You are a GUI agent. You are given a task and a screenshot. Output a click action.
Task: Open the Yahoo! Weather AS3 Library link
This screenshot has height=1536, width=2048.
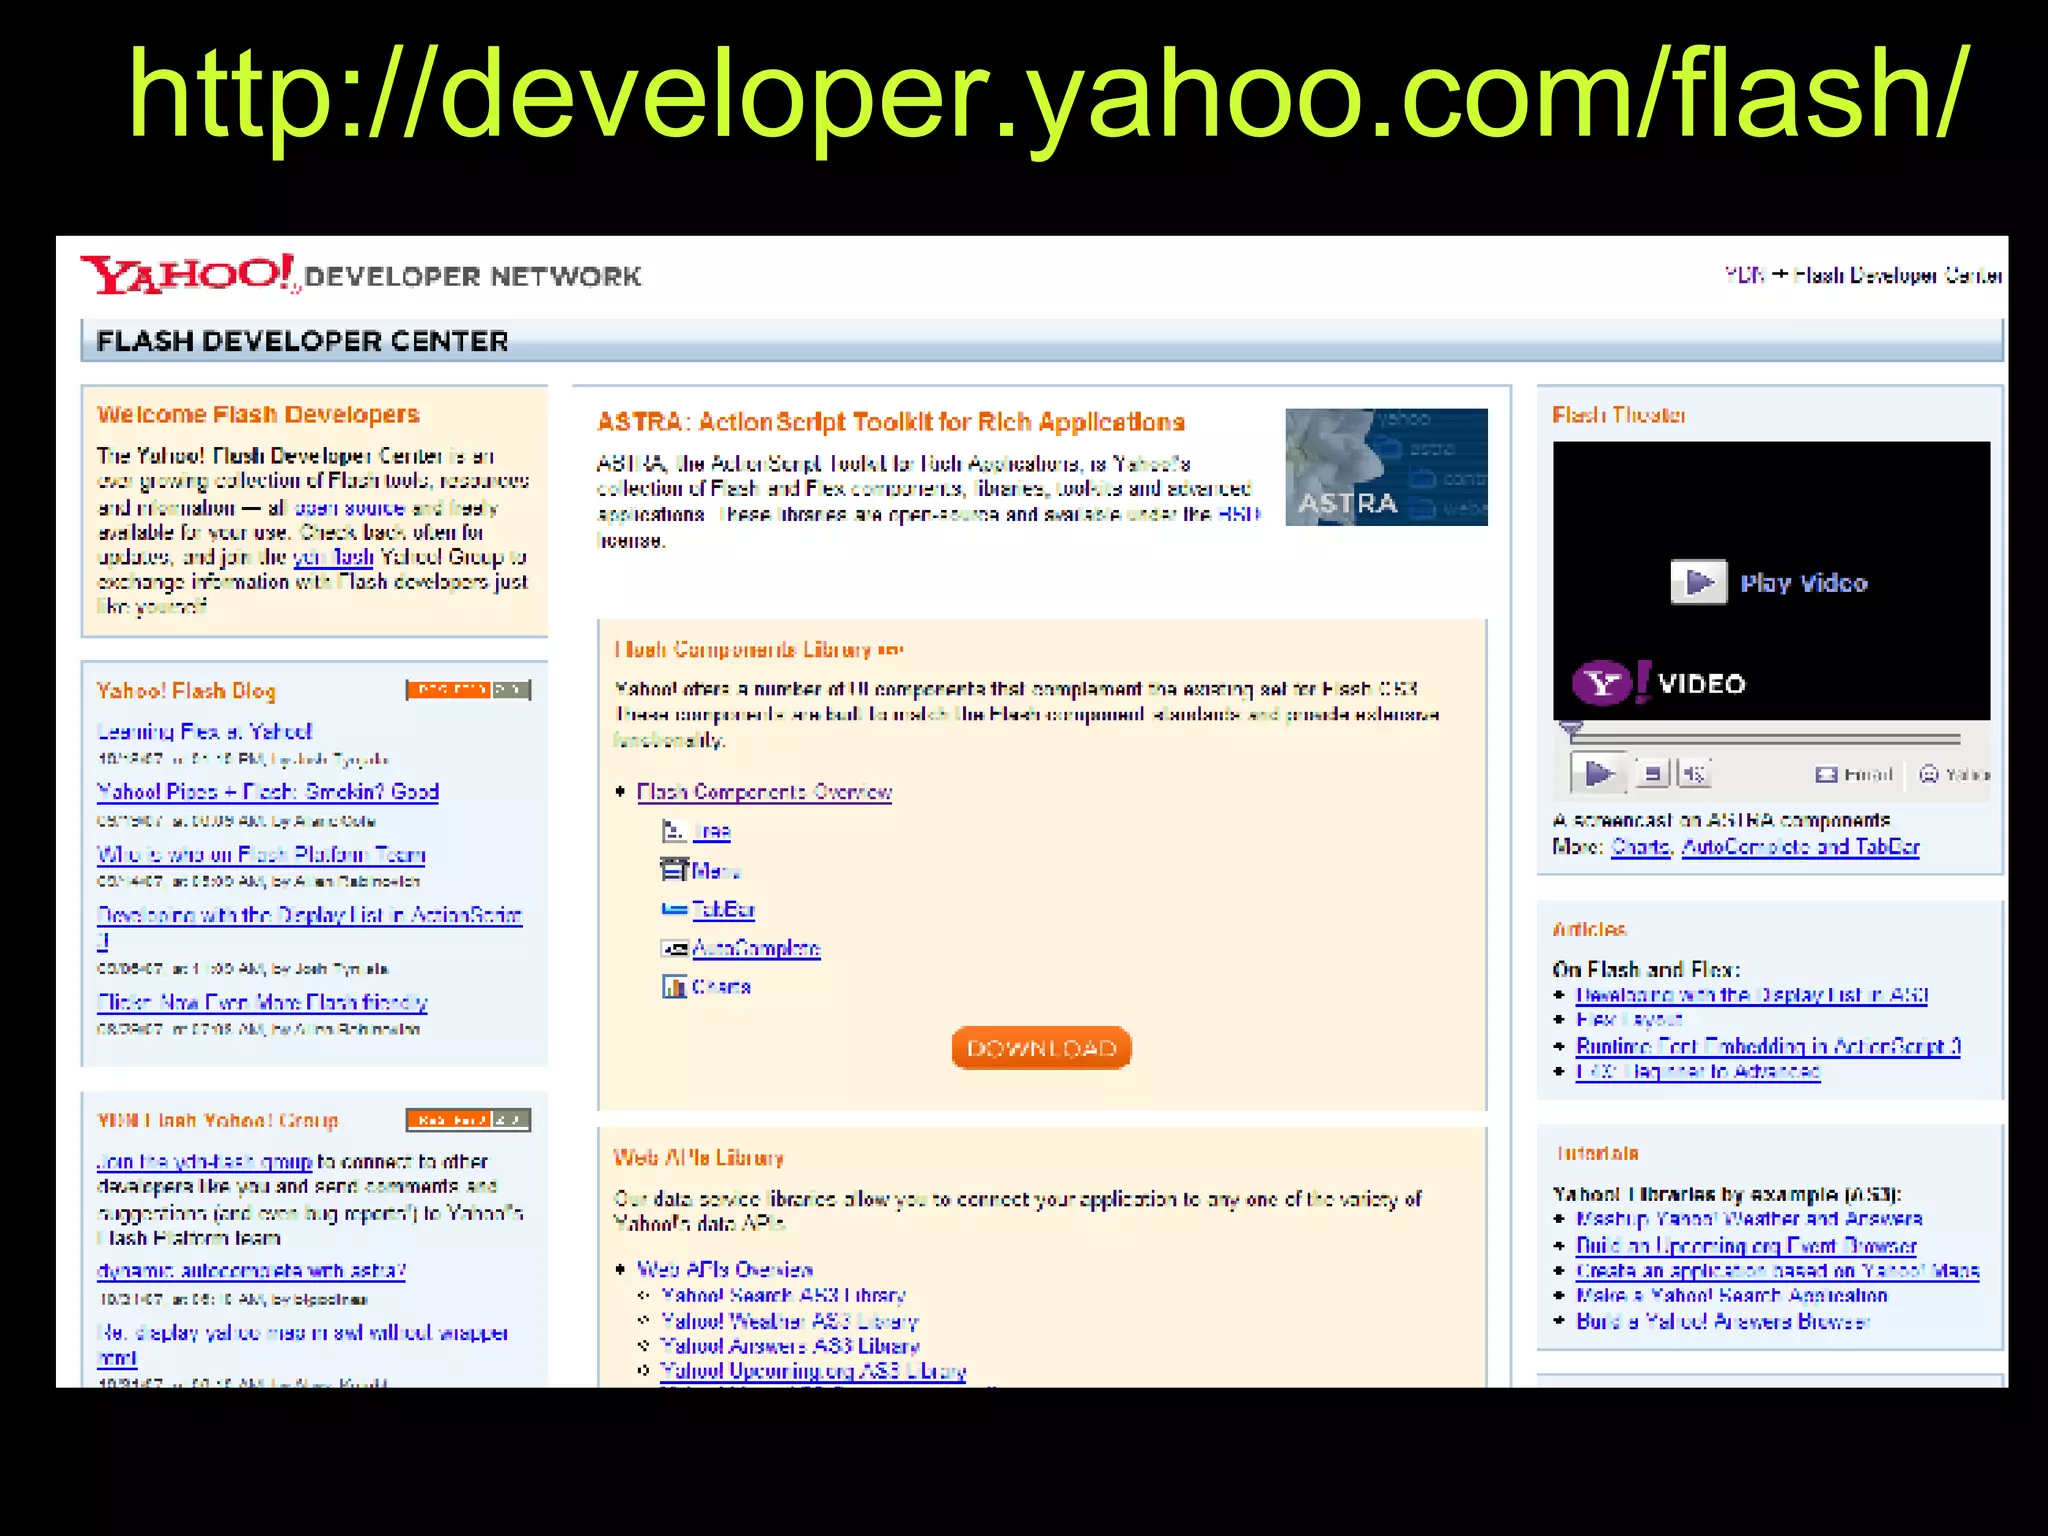click(789, 1321)
